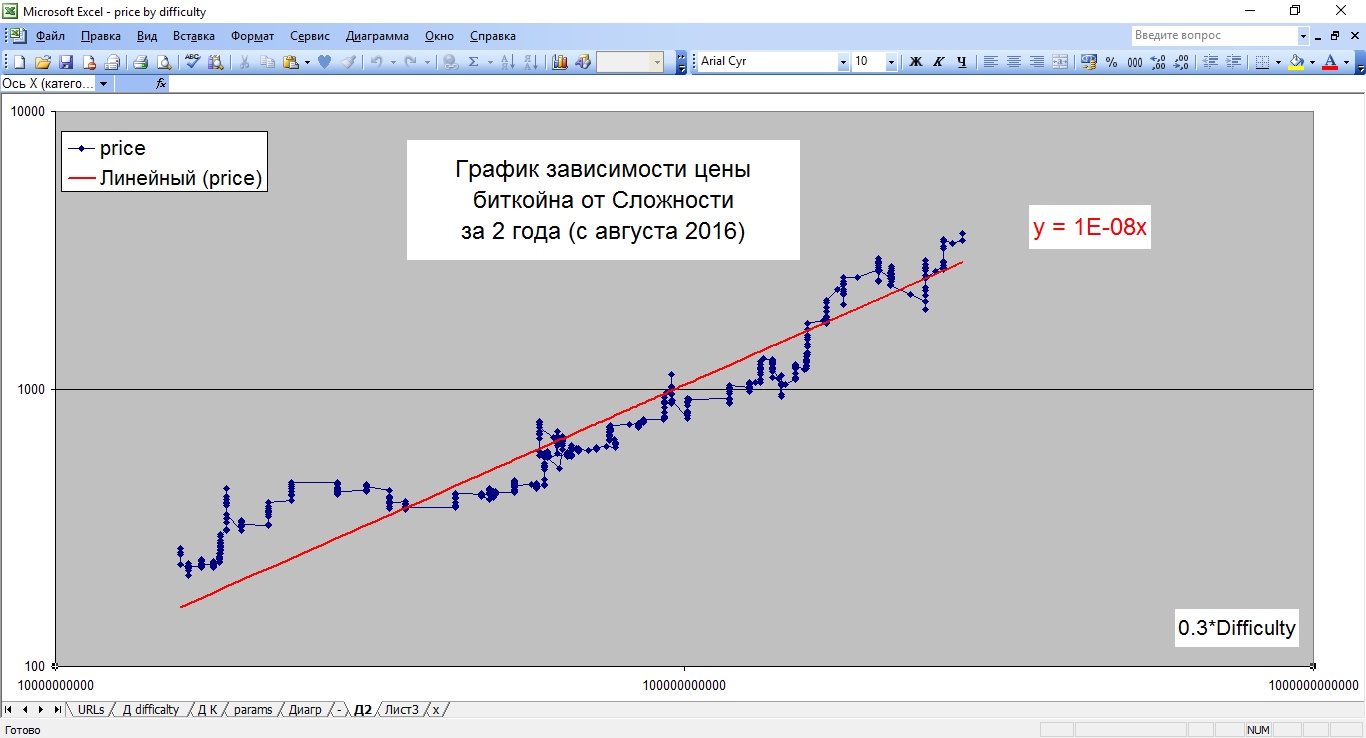Screen dimensions: 1366x738
Task: Expand the Name Box 'Ось X' dropdown
Action: pyautogui.click(x=103, y=84)
